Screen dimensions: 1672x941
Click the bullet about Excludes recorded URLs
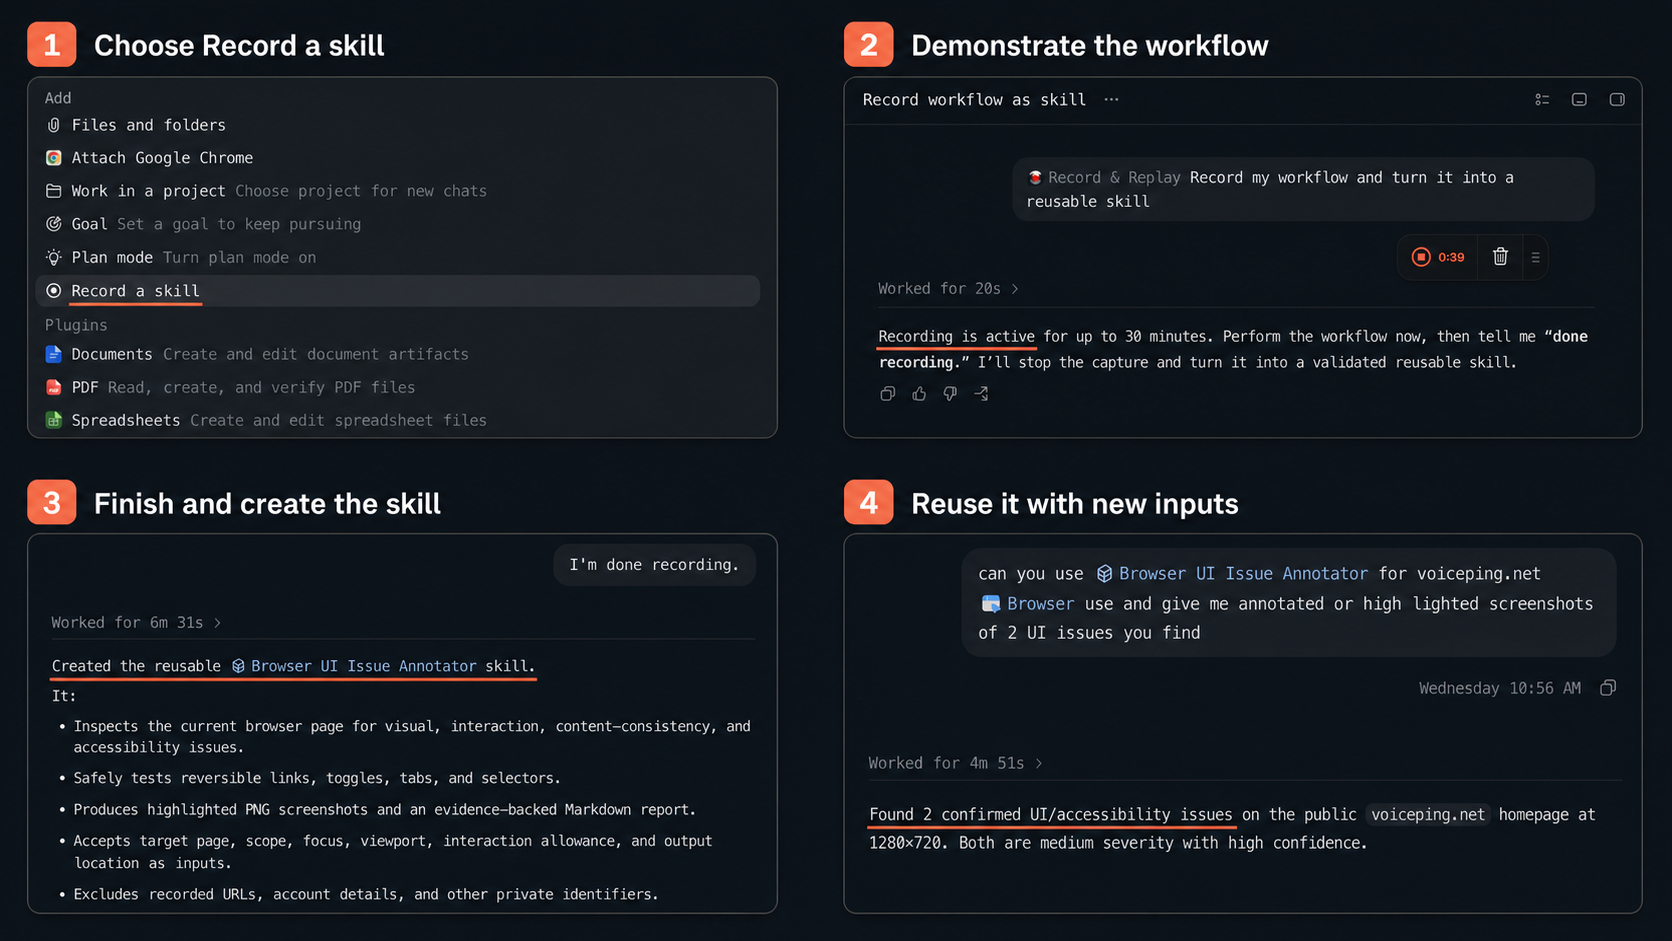click(366, 895)
